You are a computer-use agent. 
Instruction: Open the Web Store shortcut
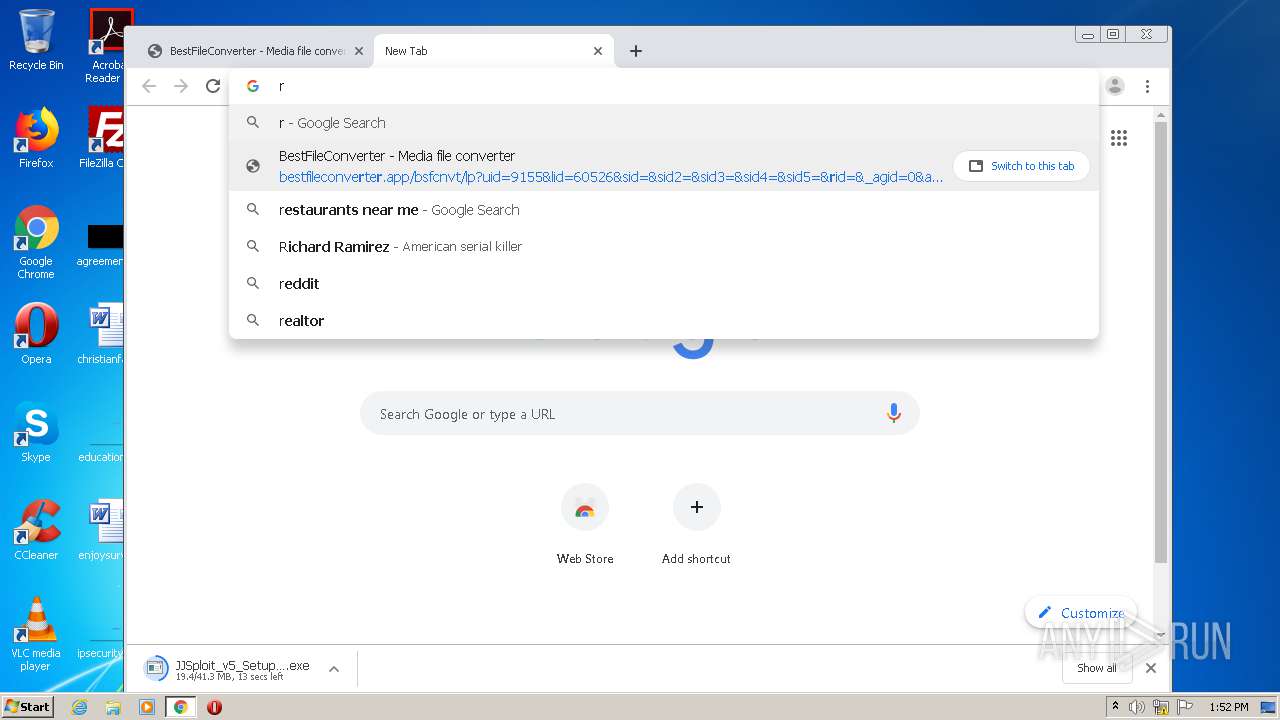coord(585,525)
